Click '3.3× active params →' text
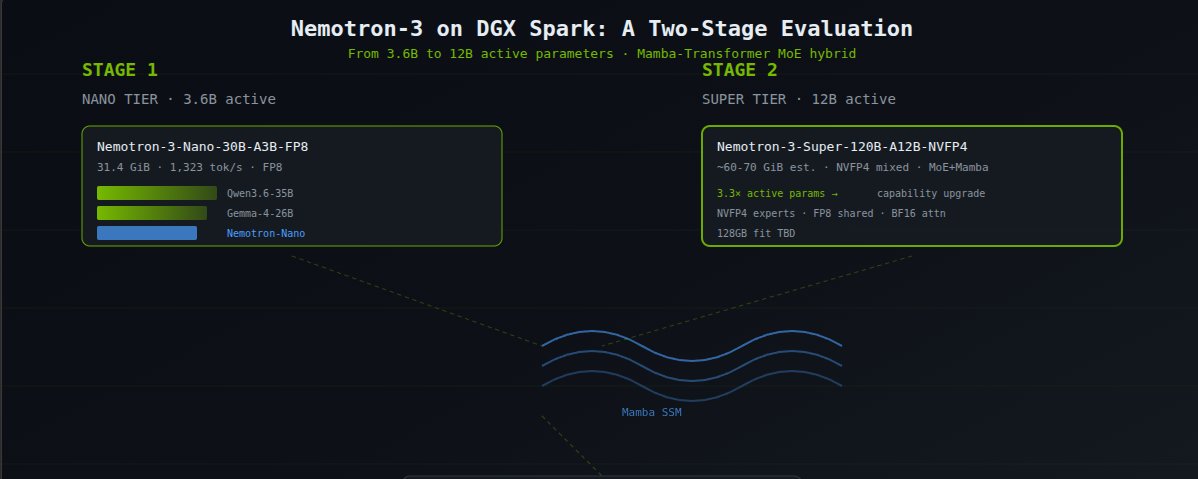 tap(777, 193)
